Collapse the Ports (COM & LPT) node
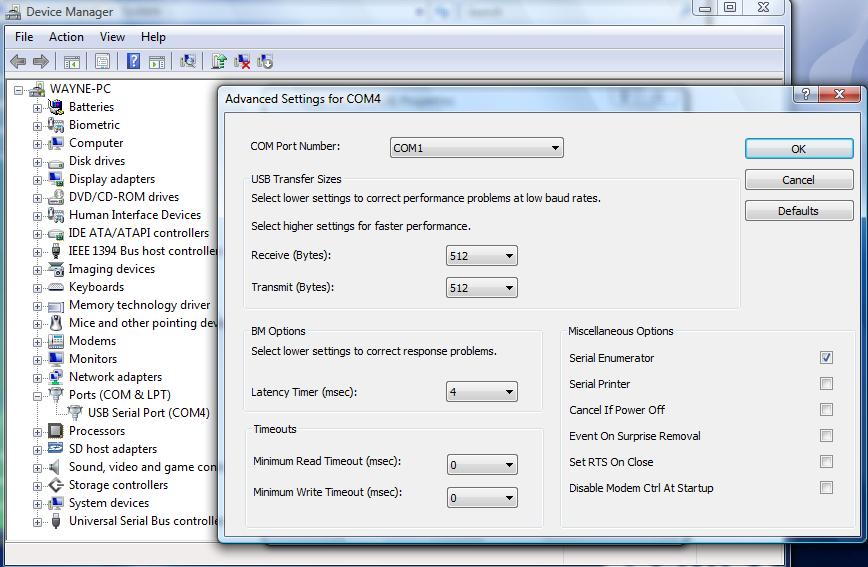 coord(37,396)
